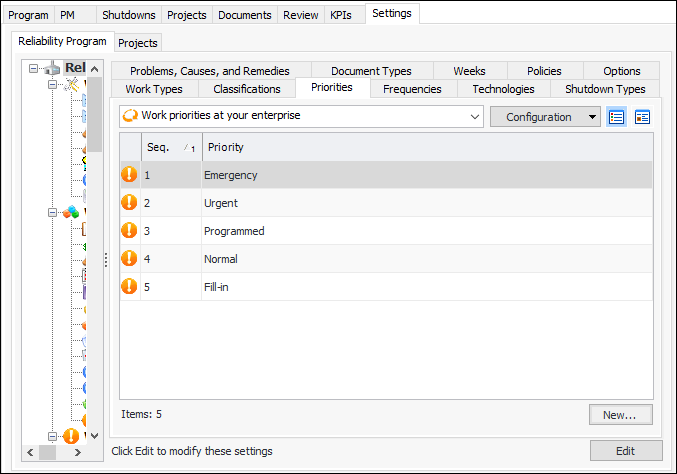This screenshot has height=474, width=677.
Task: Click the Fill-in priority warning icon
Action: click(x=129, y=287)
